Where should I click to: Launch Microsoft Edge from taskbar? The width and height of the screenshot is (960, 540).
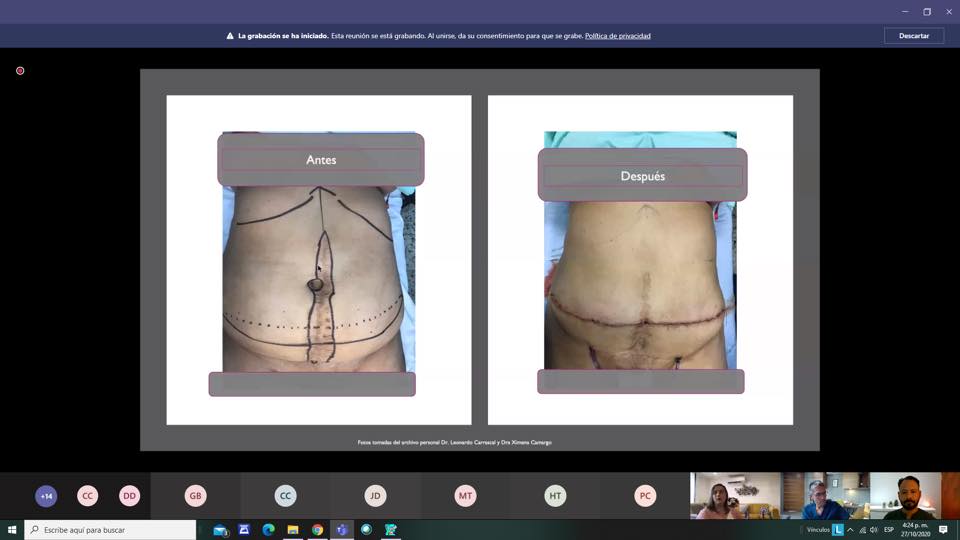pos(268,530)
